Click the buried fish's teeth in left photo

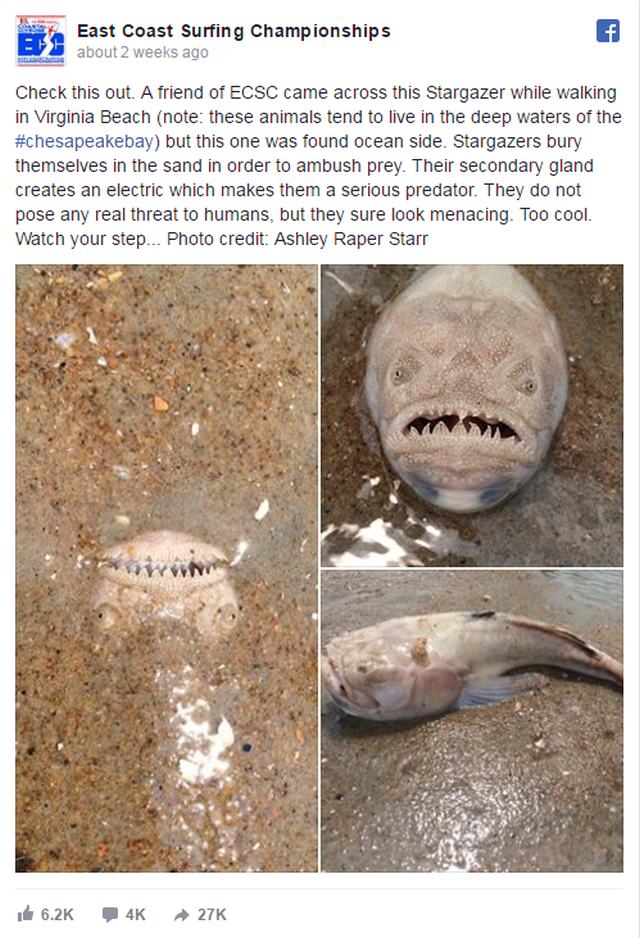click(160, 565)
